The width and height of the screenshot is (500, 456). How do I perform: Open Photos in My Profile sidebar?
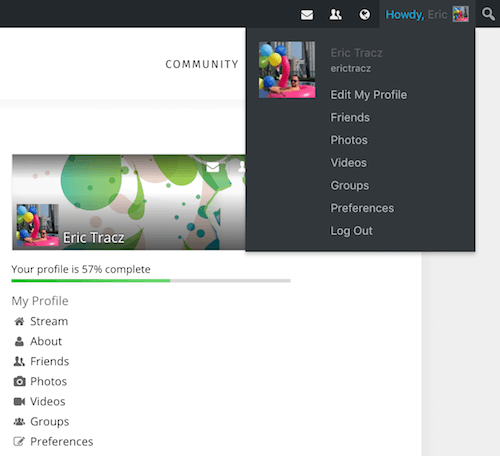tap(49, 381)
